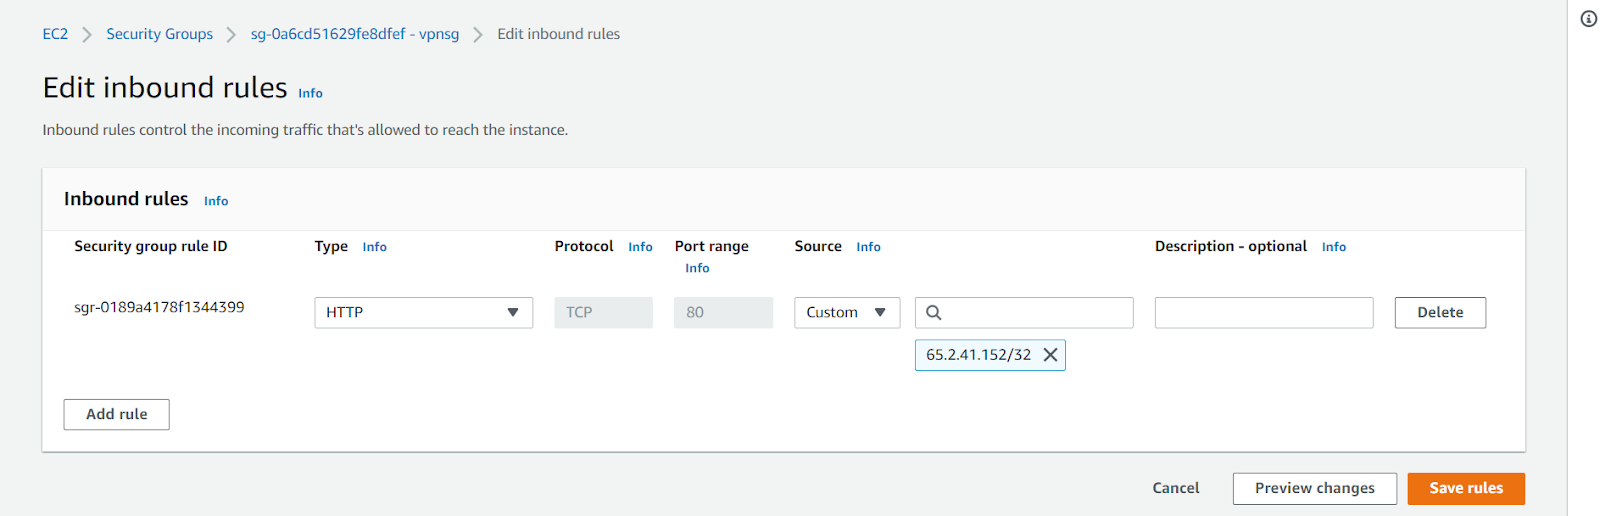1600x516 pixels.
Task: Save the inbound rules
Action: pos(1466,489)
